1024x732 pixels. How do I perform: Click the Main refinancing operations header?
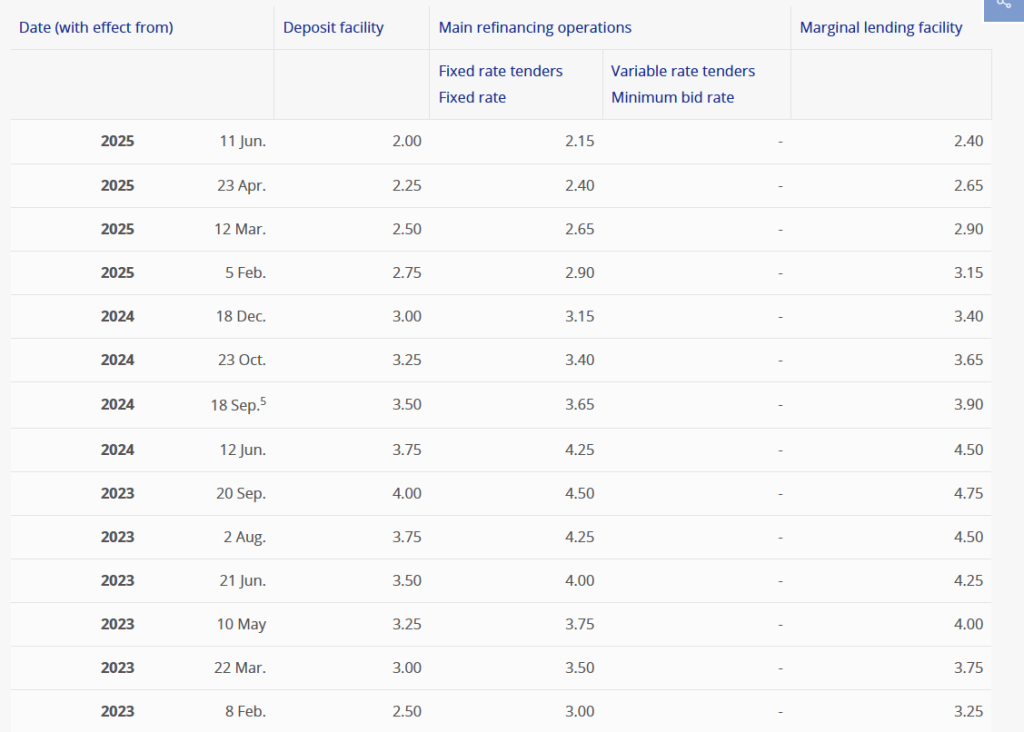click(x=535, y=28)
